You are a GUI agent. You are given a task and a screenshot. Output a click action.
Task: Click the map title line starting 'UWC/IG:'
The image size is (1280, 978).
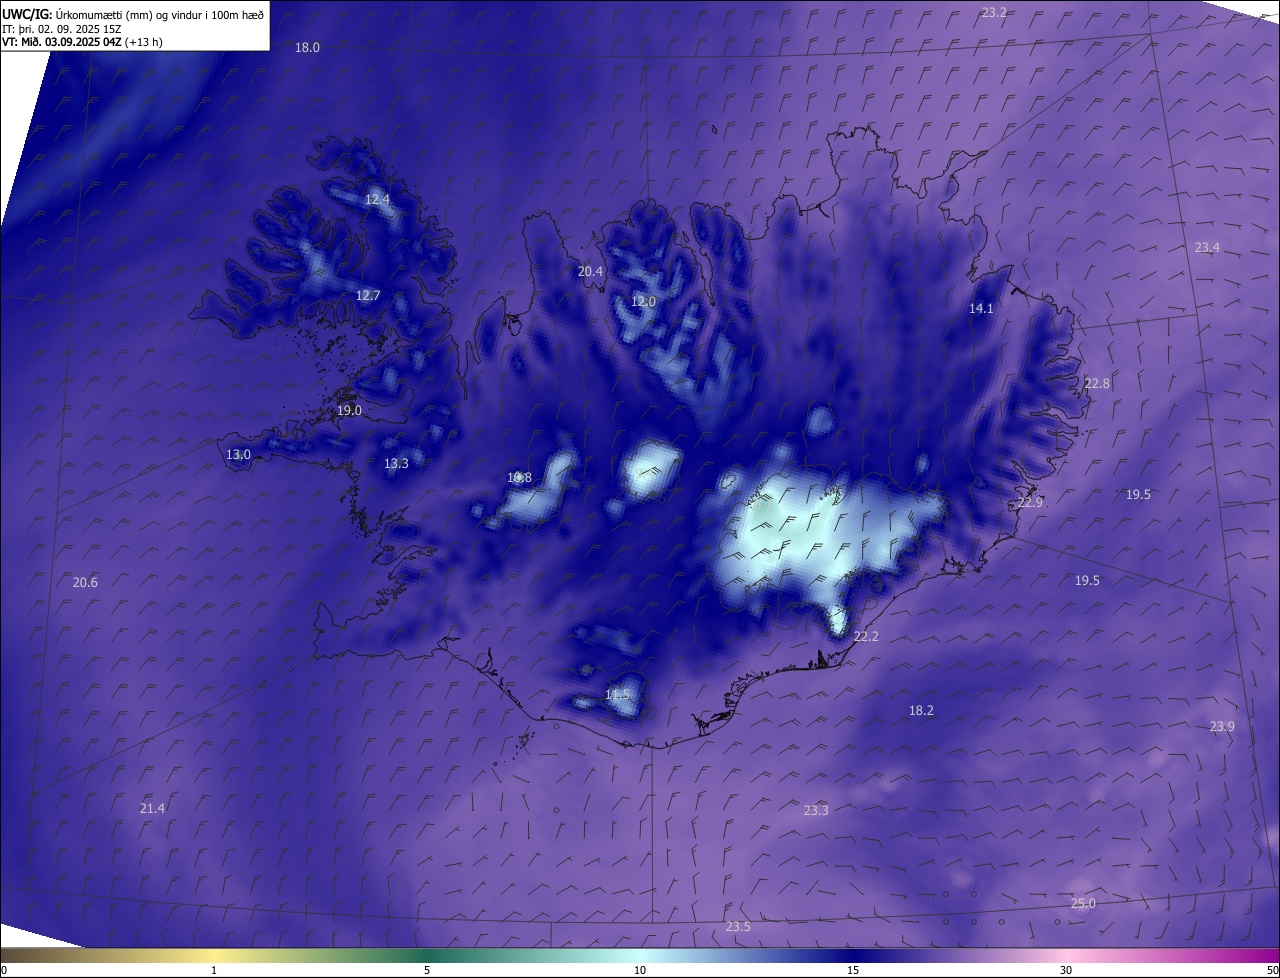coord(133,14)
